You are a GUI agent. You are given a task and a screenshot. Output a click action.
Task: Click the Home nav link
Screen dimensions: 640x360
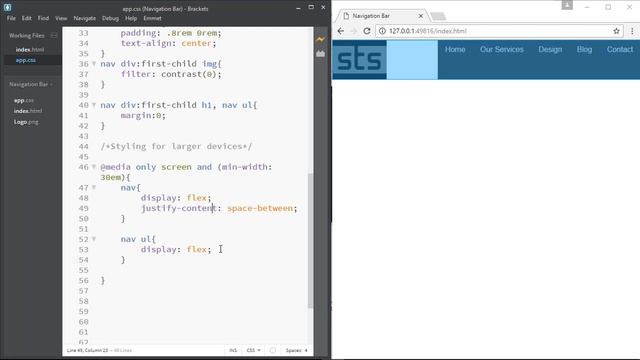(455, 49)
